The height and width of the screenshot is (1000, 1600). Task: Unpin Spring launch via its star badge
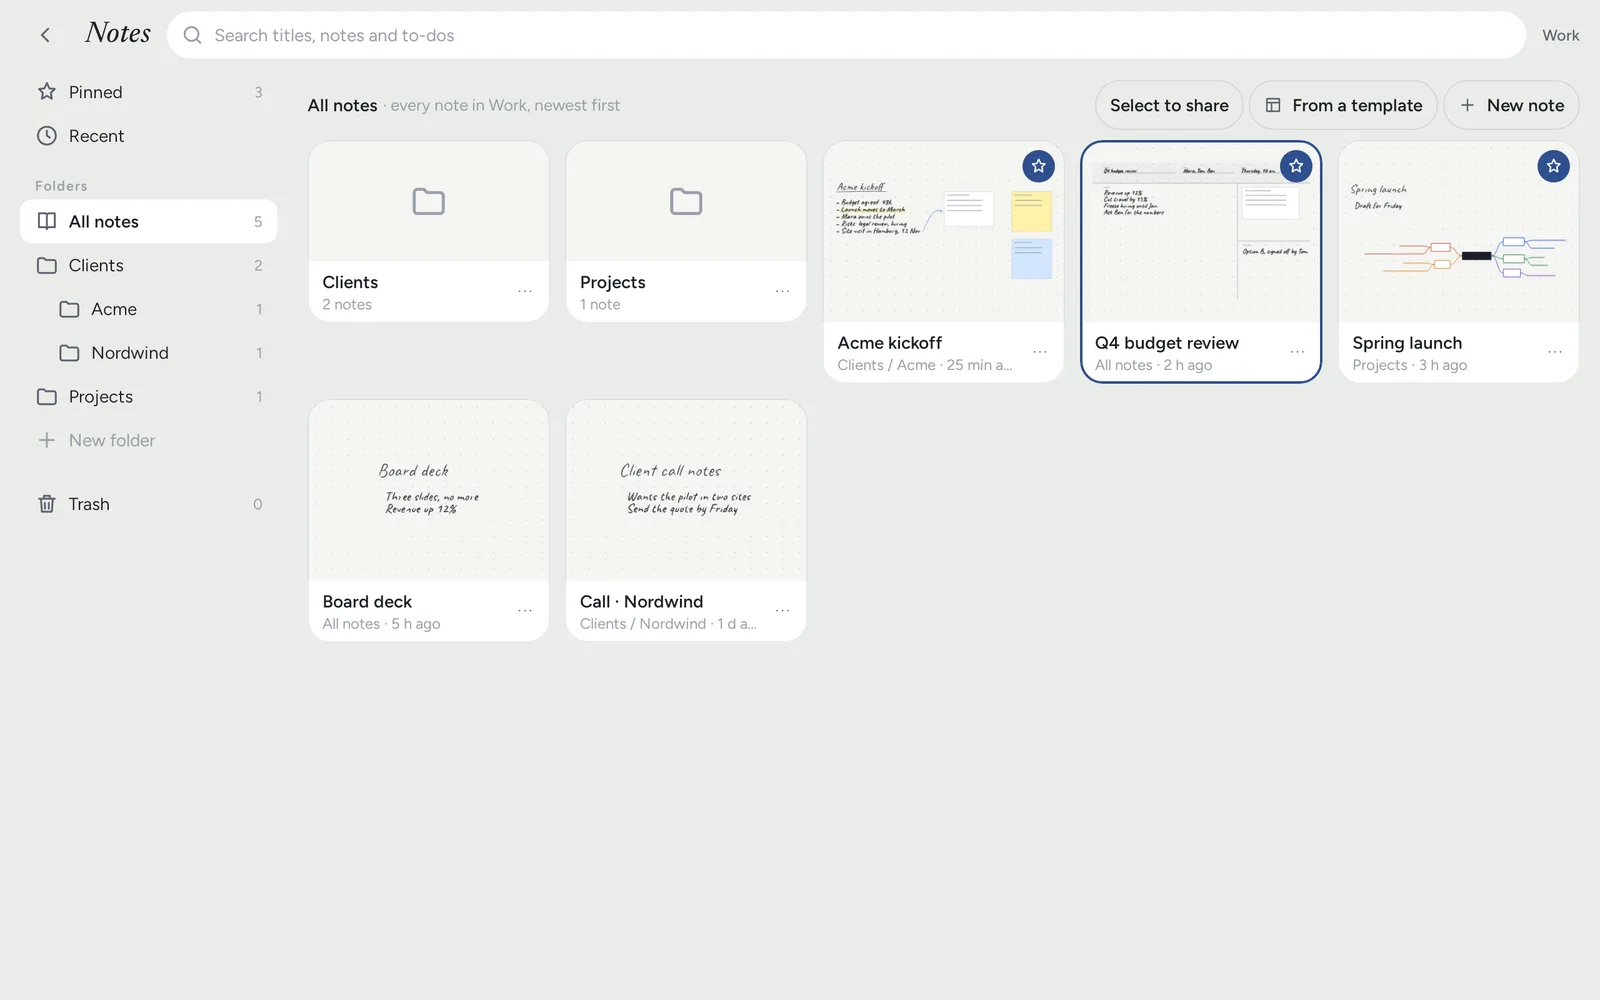point(1553,166)
